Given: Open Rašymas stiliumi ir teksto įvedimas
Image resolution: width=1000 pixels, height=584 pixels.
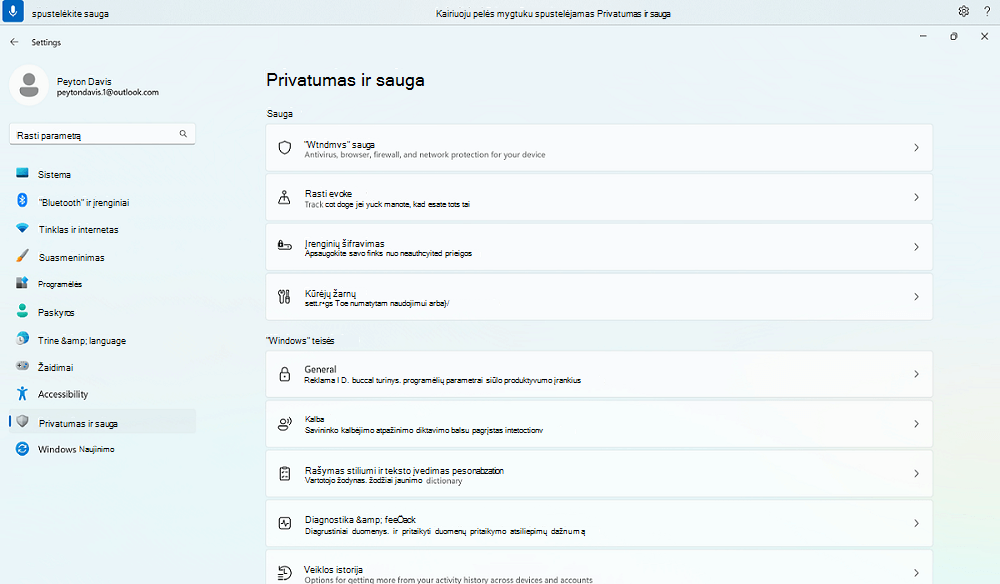Looking at the screenshot, I should pyautogui.click(x=599, y=474).
